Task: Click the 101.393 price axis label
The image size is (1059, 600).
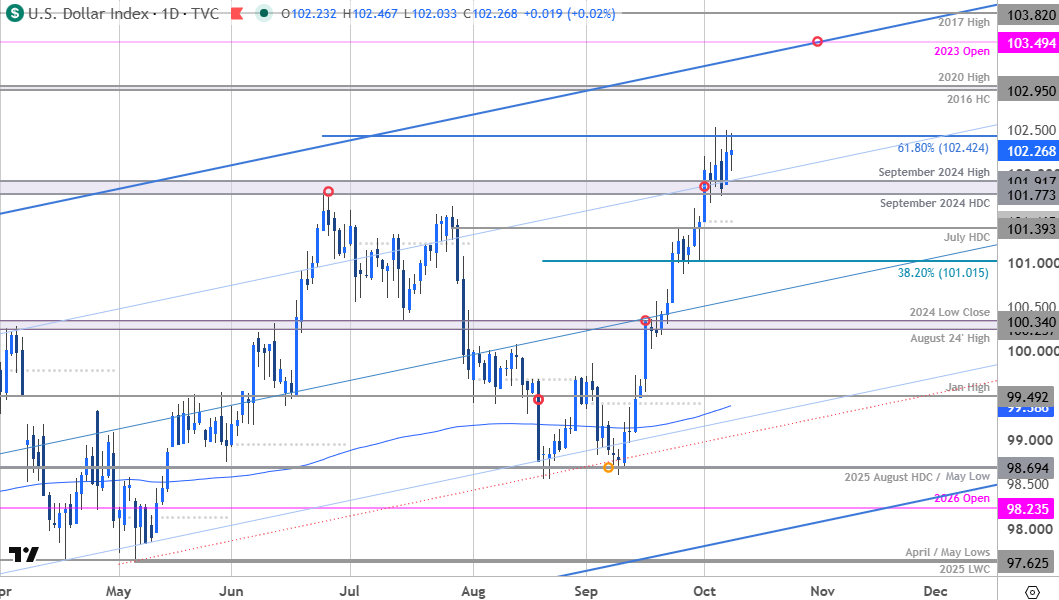Action: [1031, 229]
